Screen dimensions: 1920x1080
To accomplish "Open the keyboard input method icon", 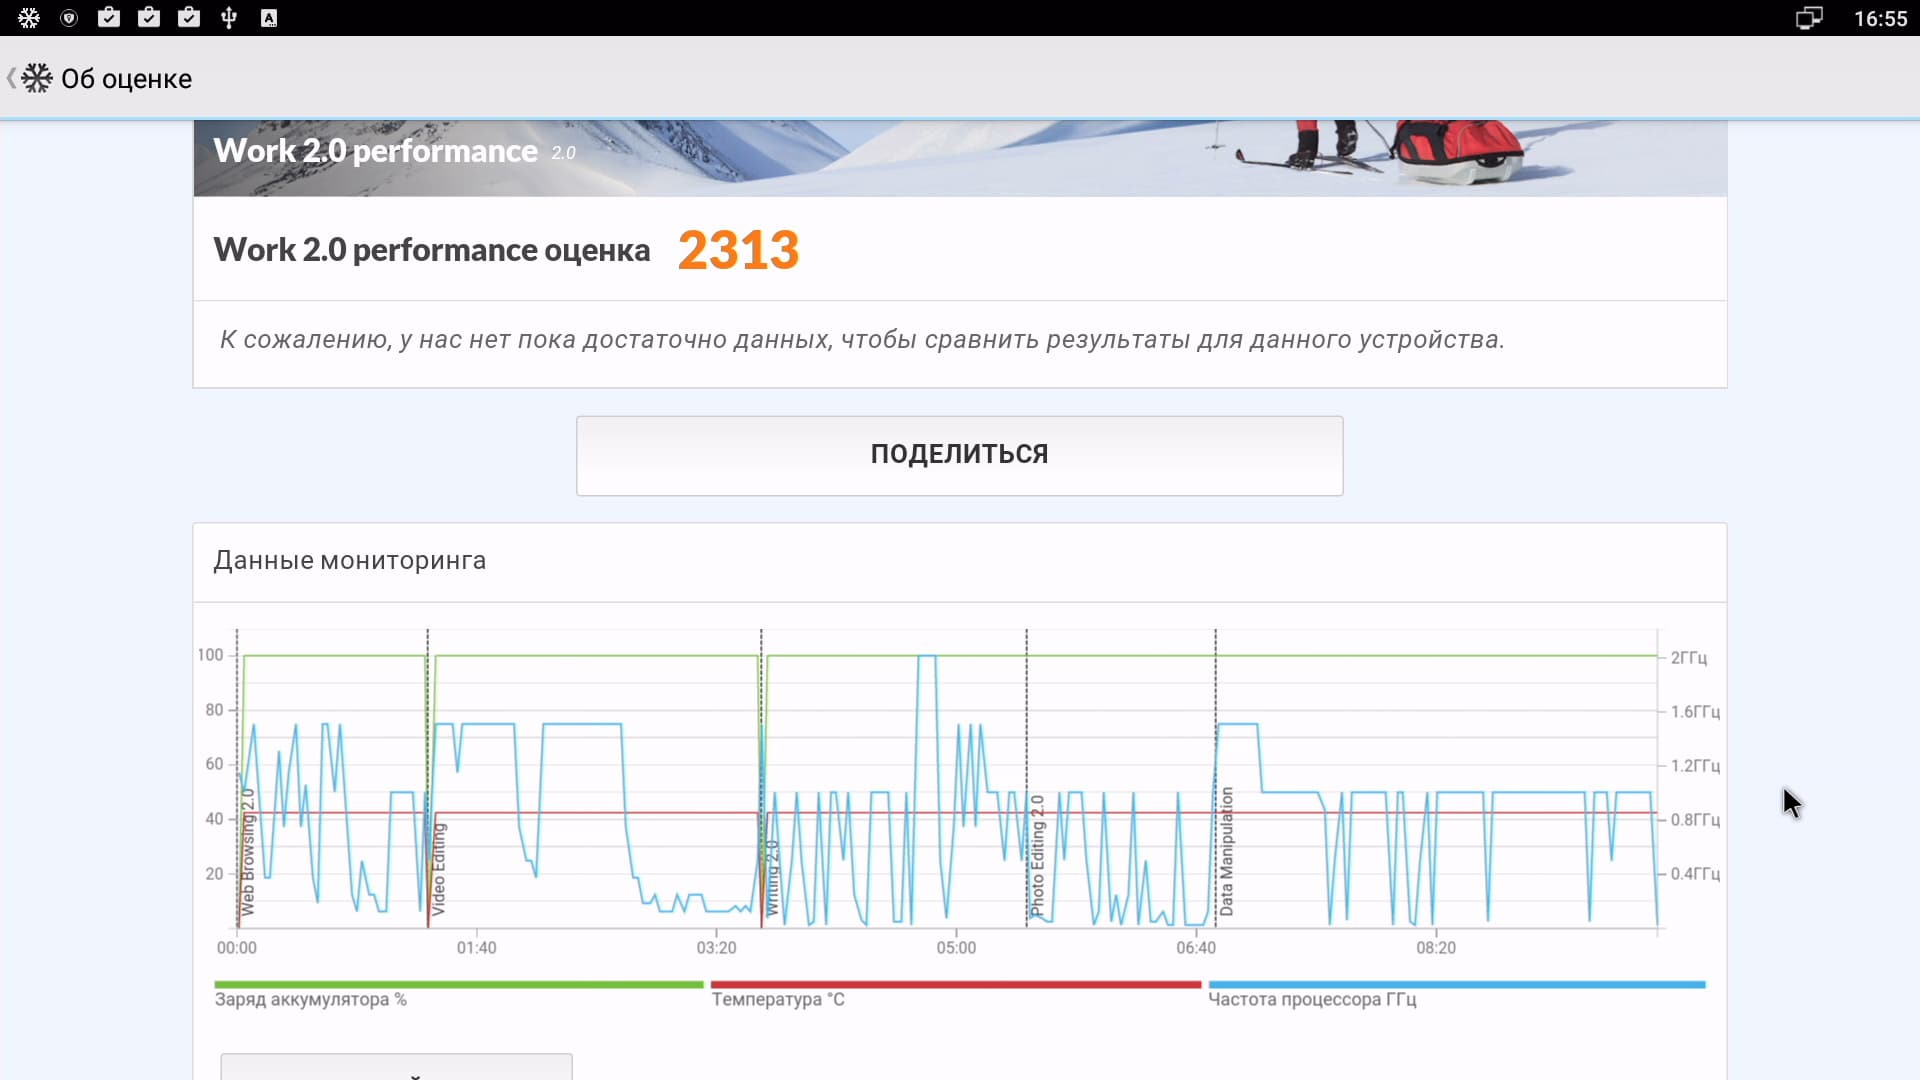I will [x=269, y=18].
